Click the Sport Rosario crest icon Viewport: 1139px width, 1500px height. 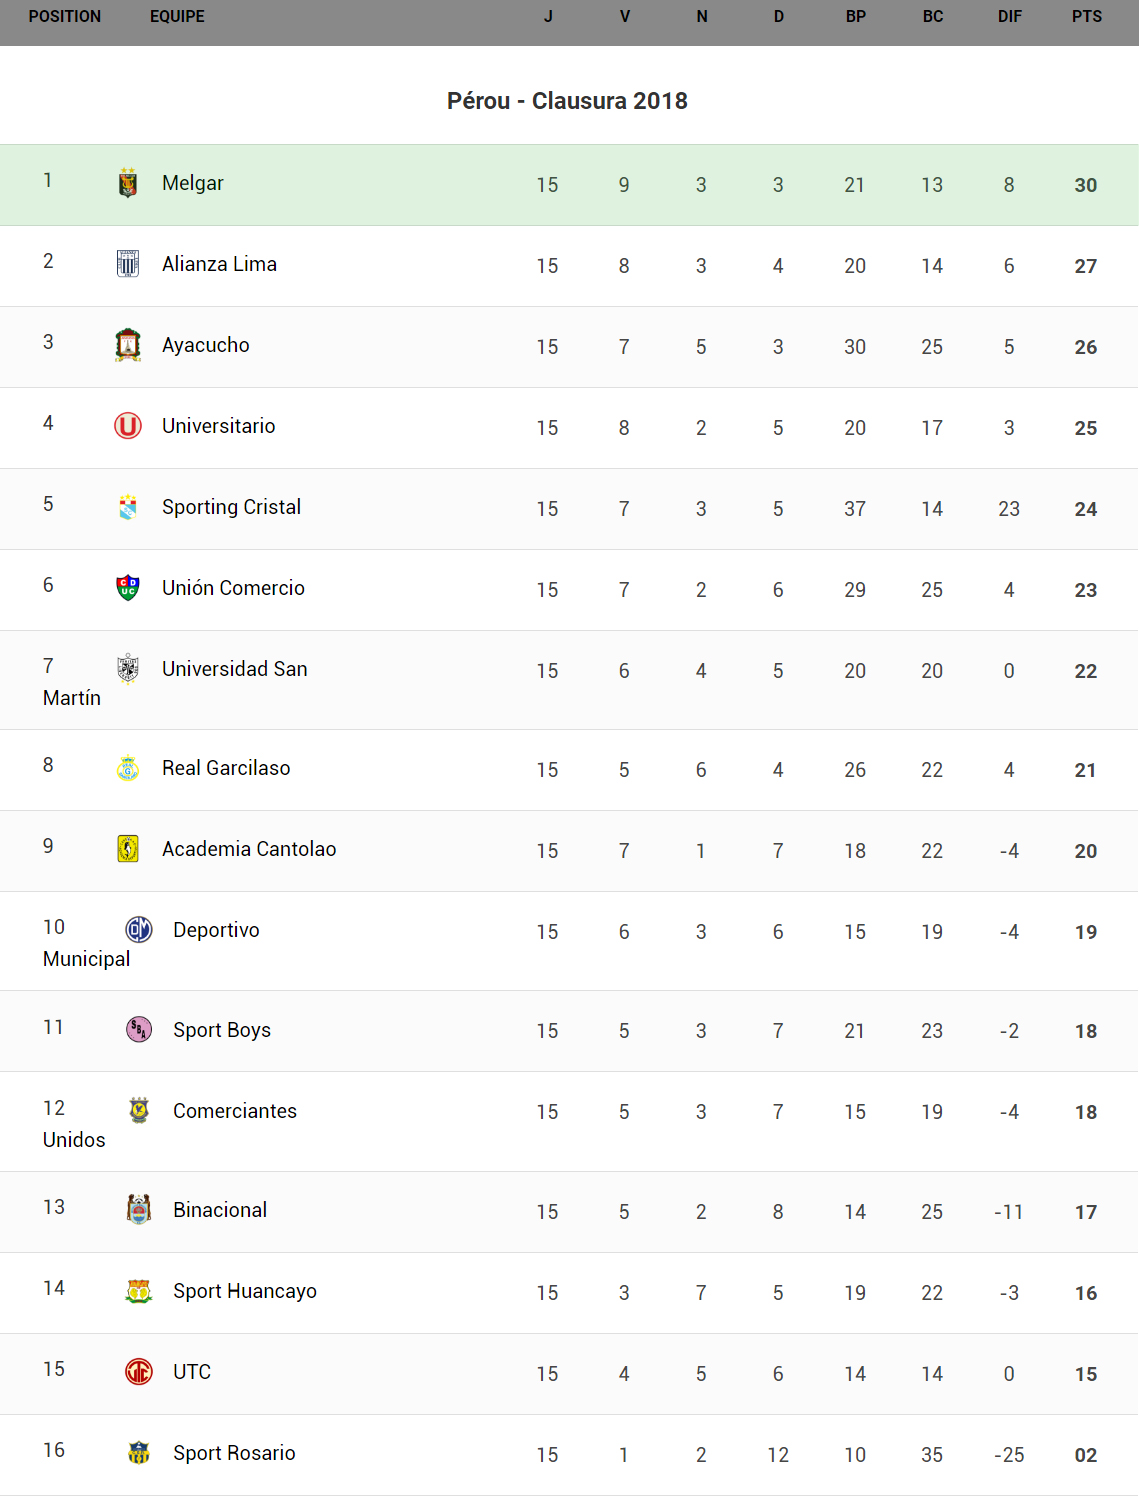pos(139,1452)
